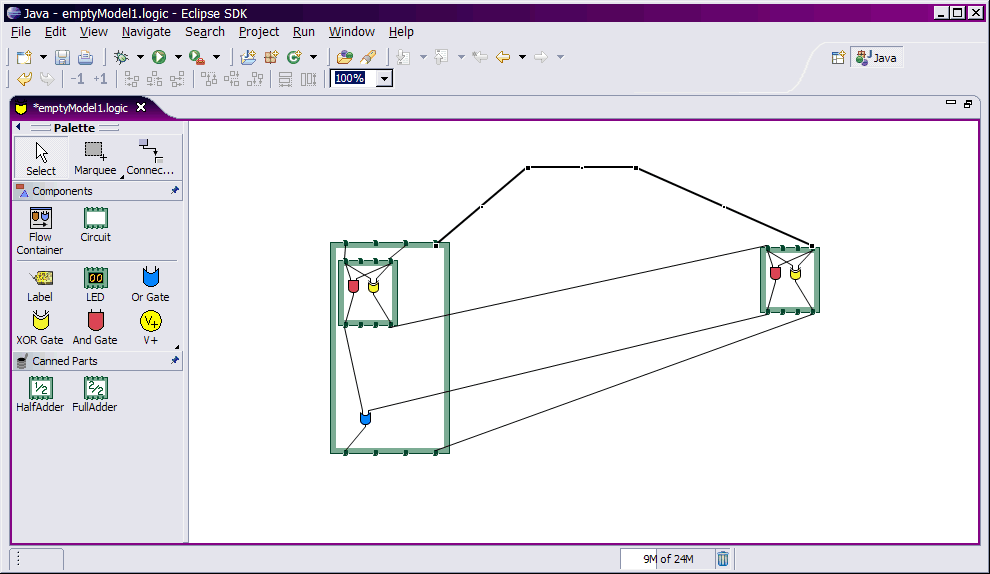Choose the Or Gate from palette
Viewport: 990px width, 574px height.
pyautogui.click(x=150, y=284)
